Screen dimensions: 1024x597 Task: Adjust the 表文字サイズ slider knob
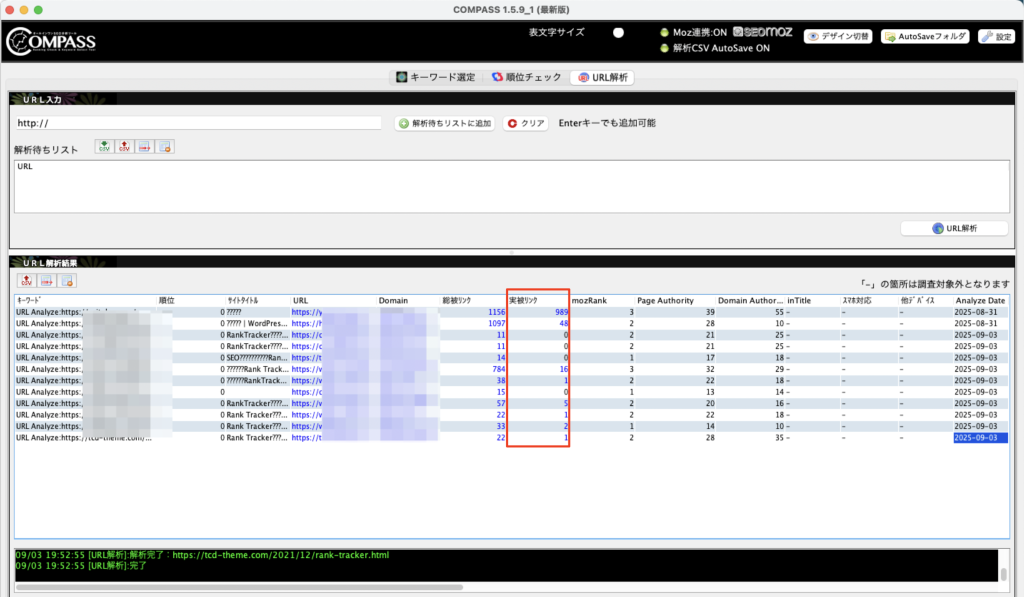pyautogui.click(x=618, y=32)
